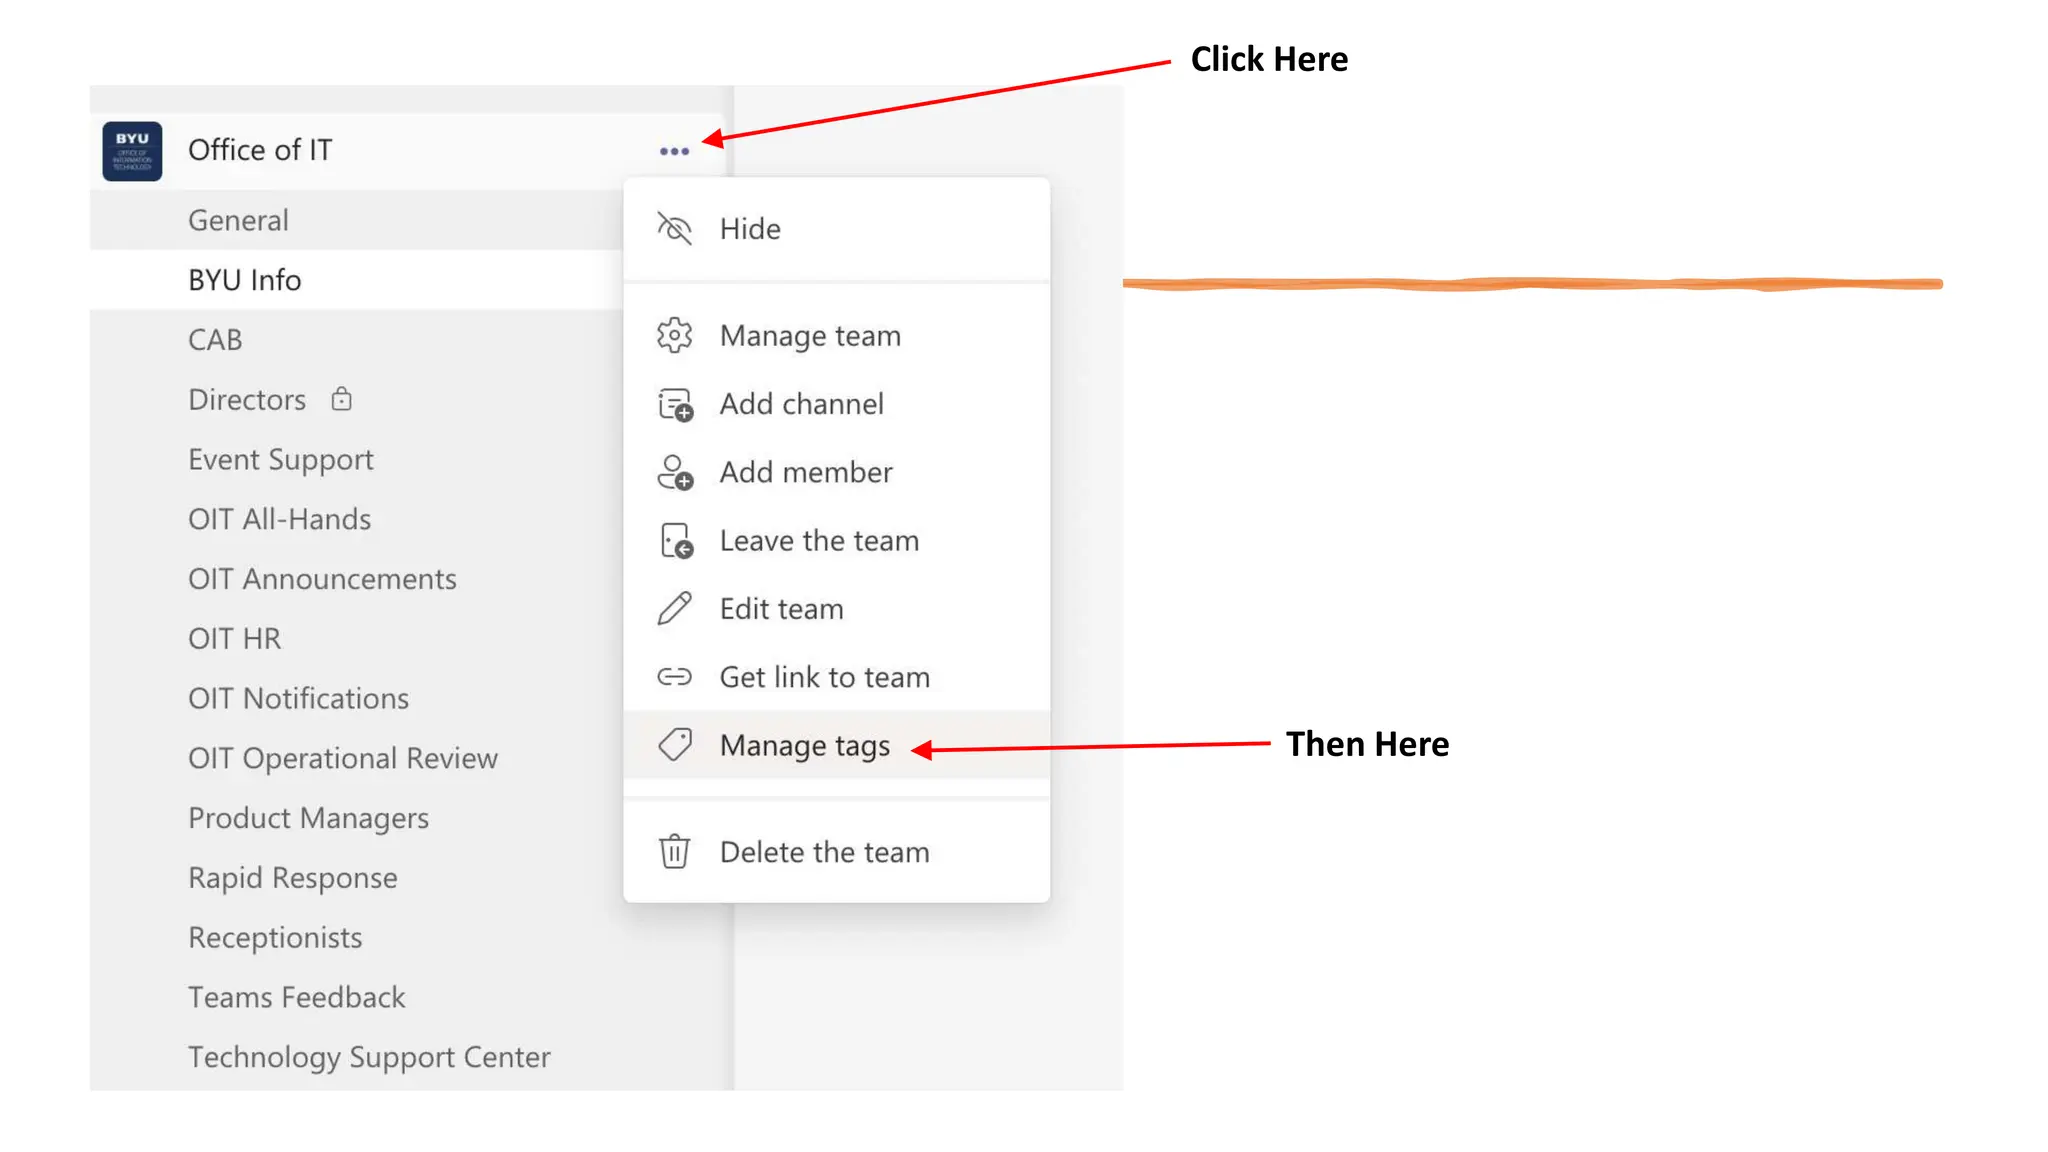Go to OIT Announcements channel
The height and width of the screenshot is (1152, 2048).
[322, 579]
